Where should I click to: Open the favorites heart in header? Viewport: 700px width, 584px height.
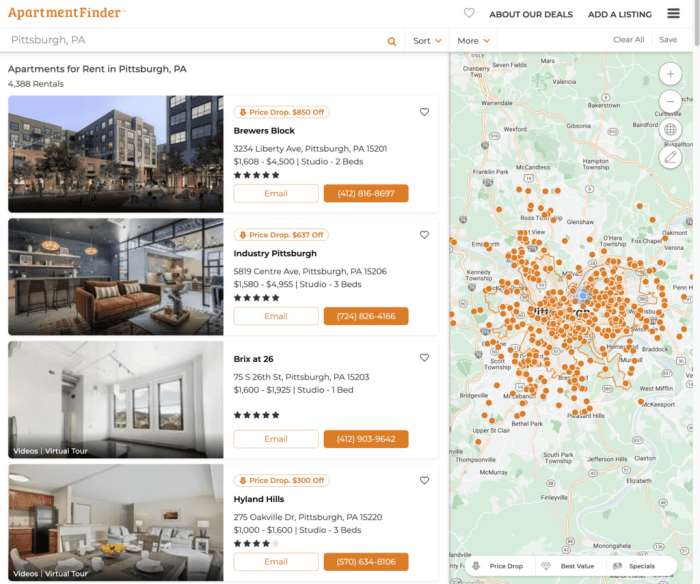click(469, 13)
